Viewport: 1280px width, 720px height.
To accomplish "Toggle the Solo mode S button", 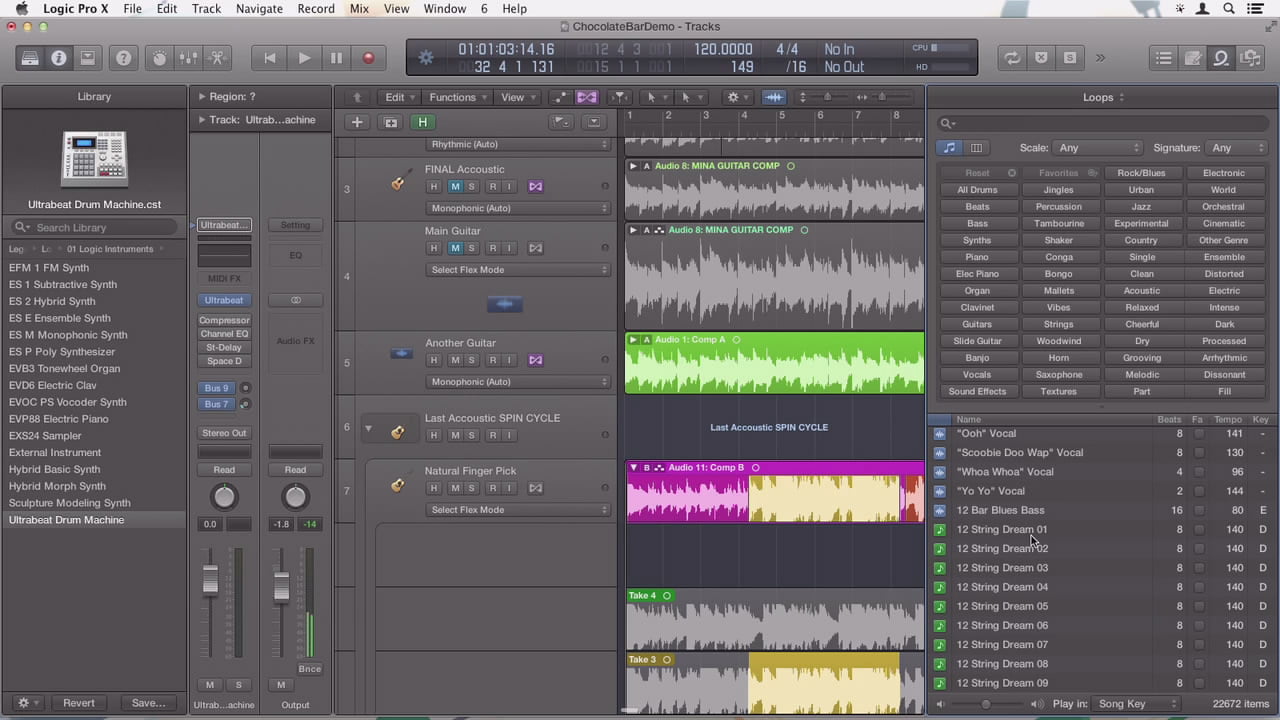I will (x=1070, y=58).
